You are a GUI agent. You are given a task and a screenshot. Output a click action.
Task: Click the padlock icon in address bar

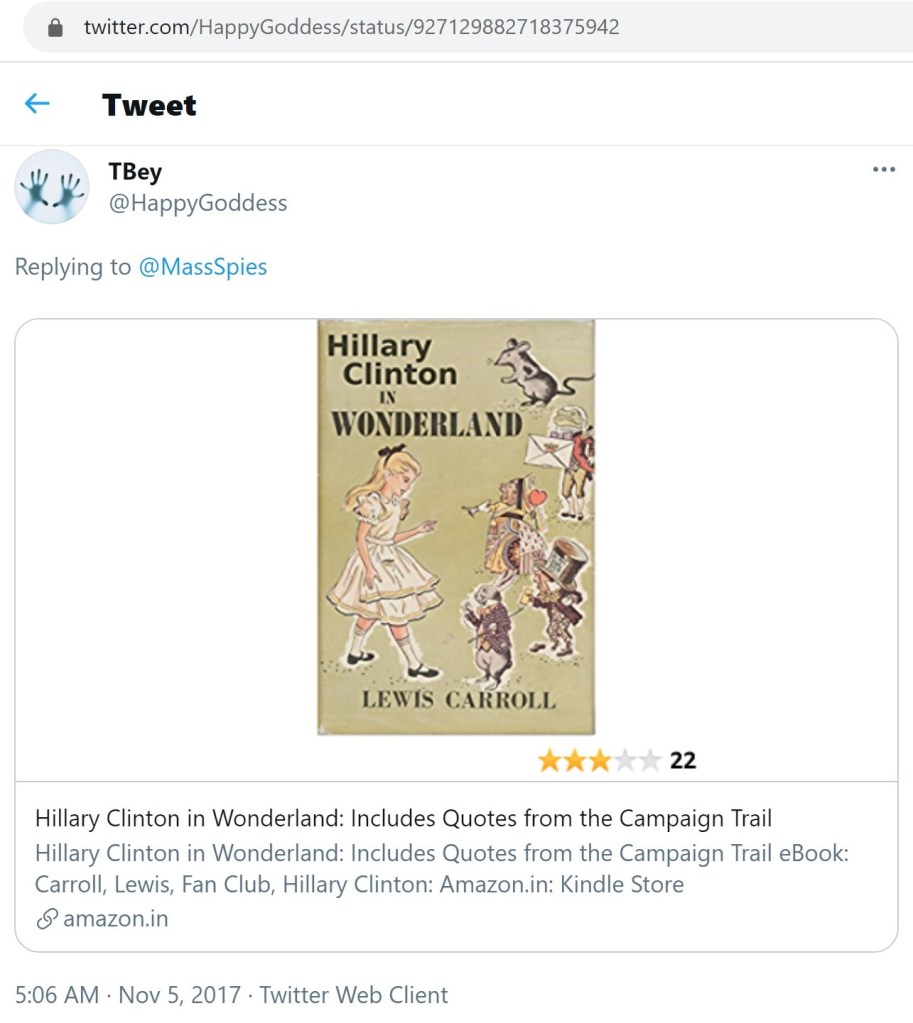55,27
